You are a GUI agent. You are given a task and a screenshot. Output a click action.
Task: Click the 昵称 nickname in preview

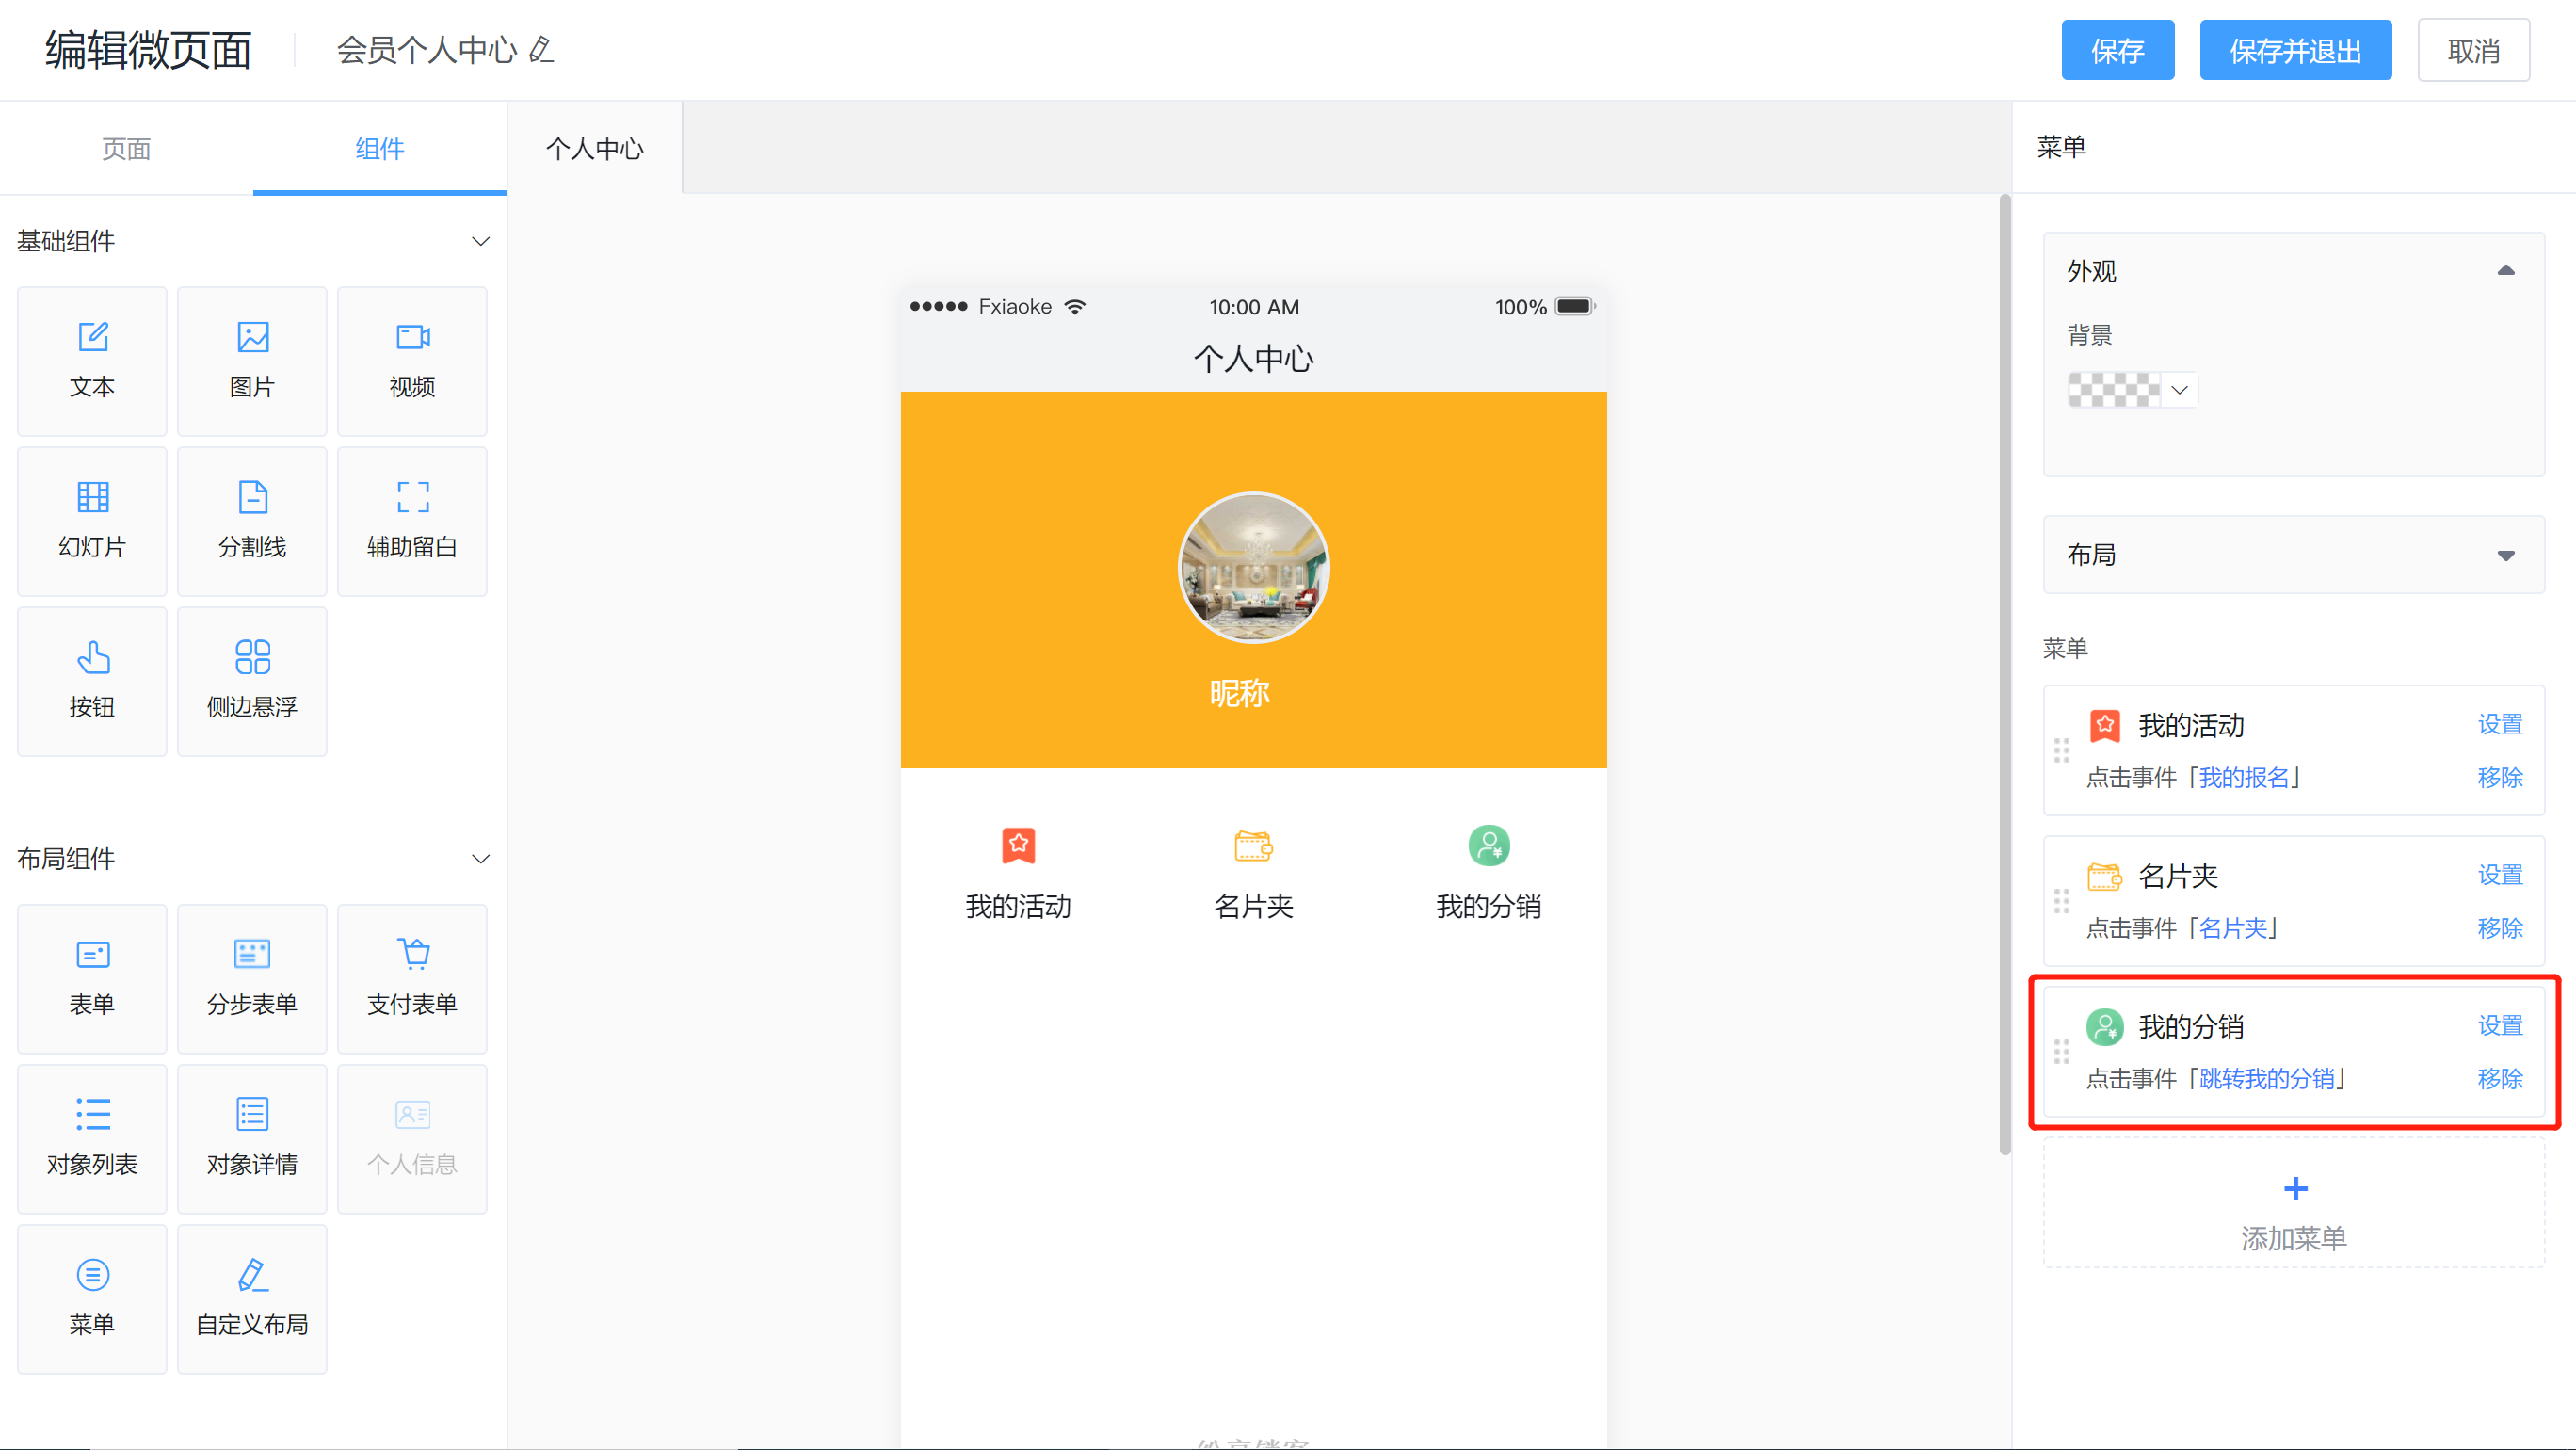(1240, 693)
